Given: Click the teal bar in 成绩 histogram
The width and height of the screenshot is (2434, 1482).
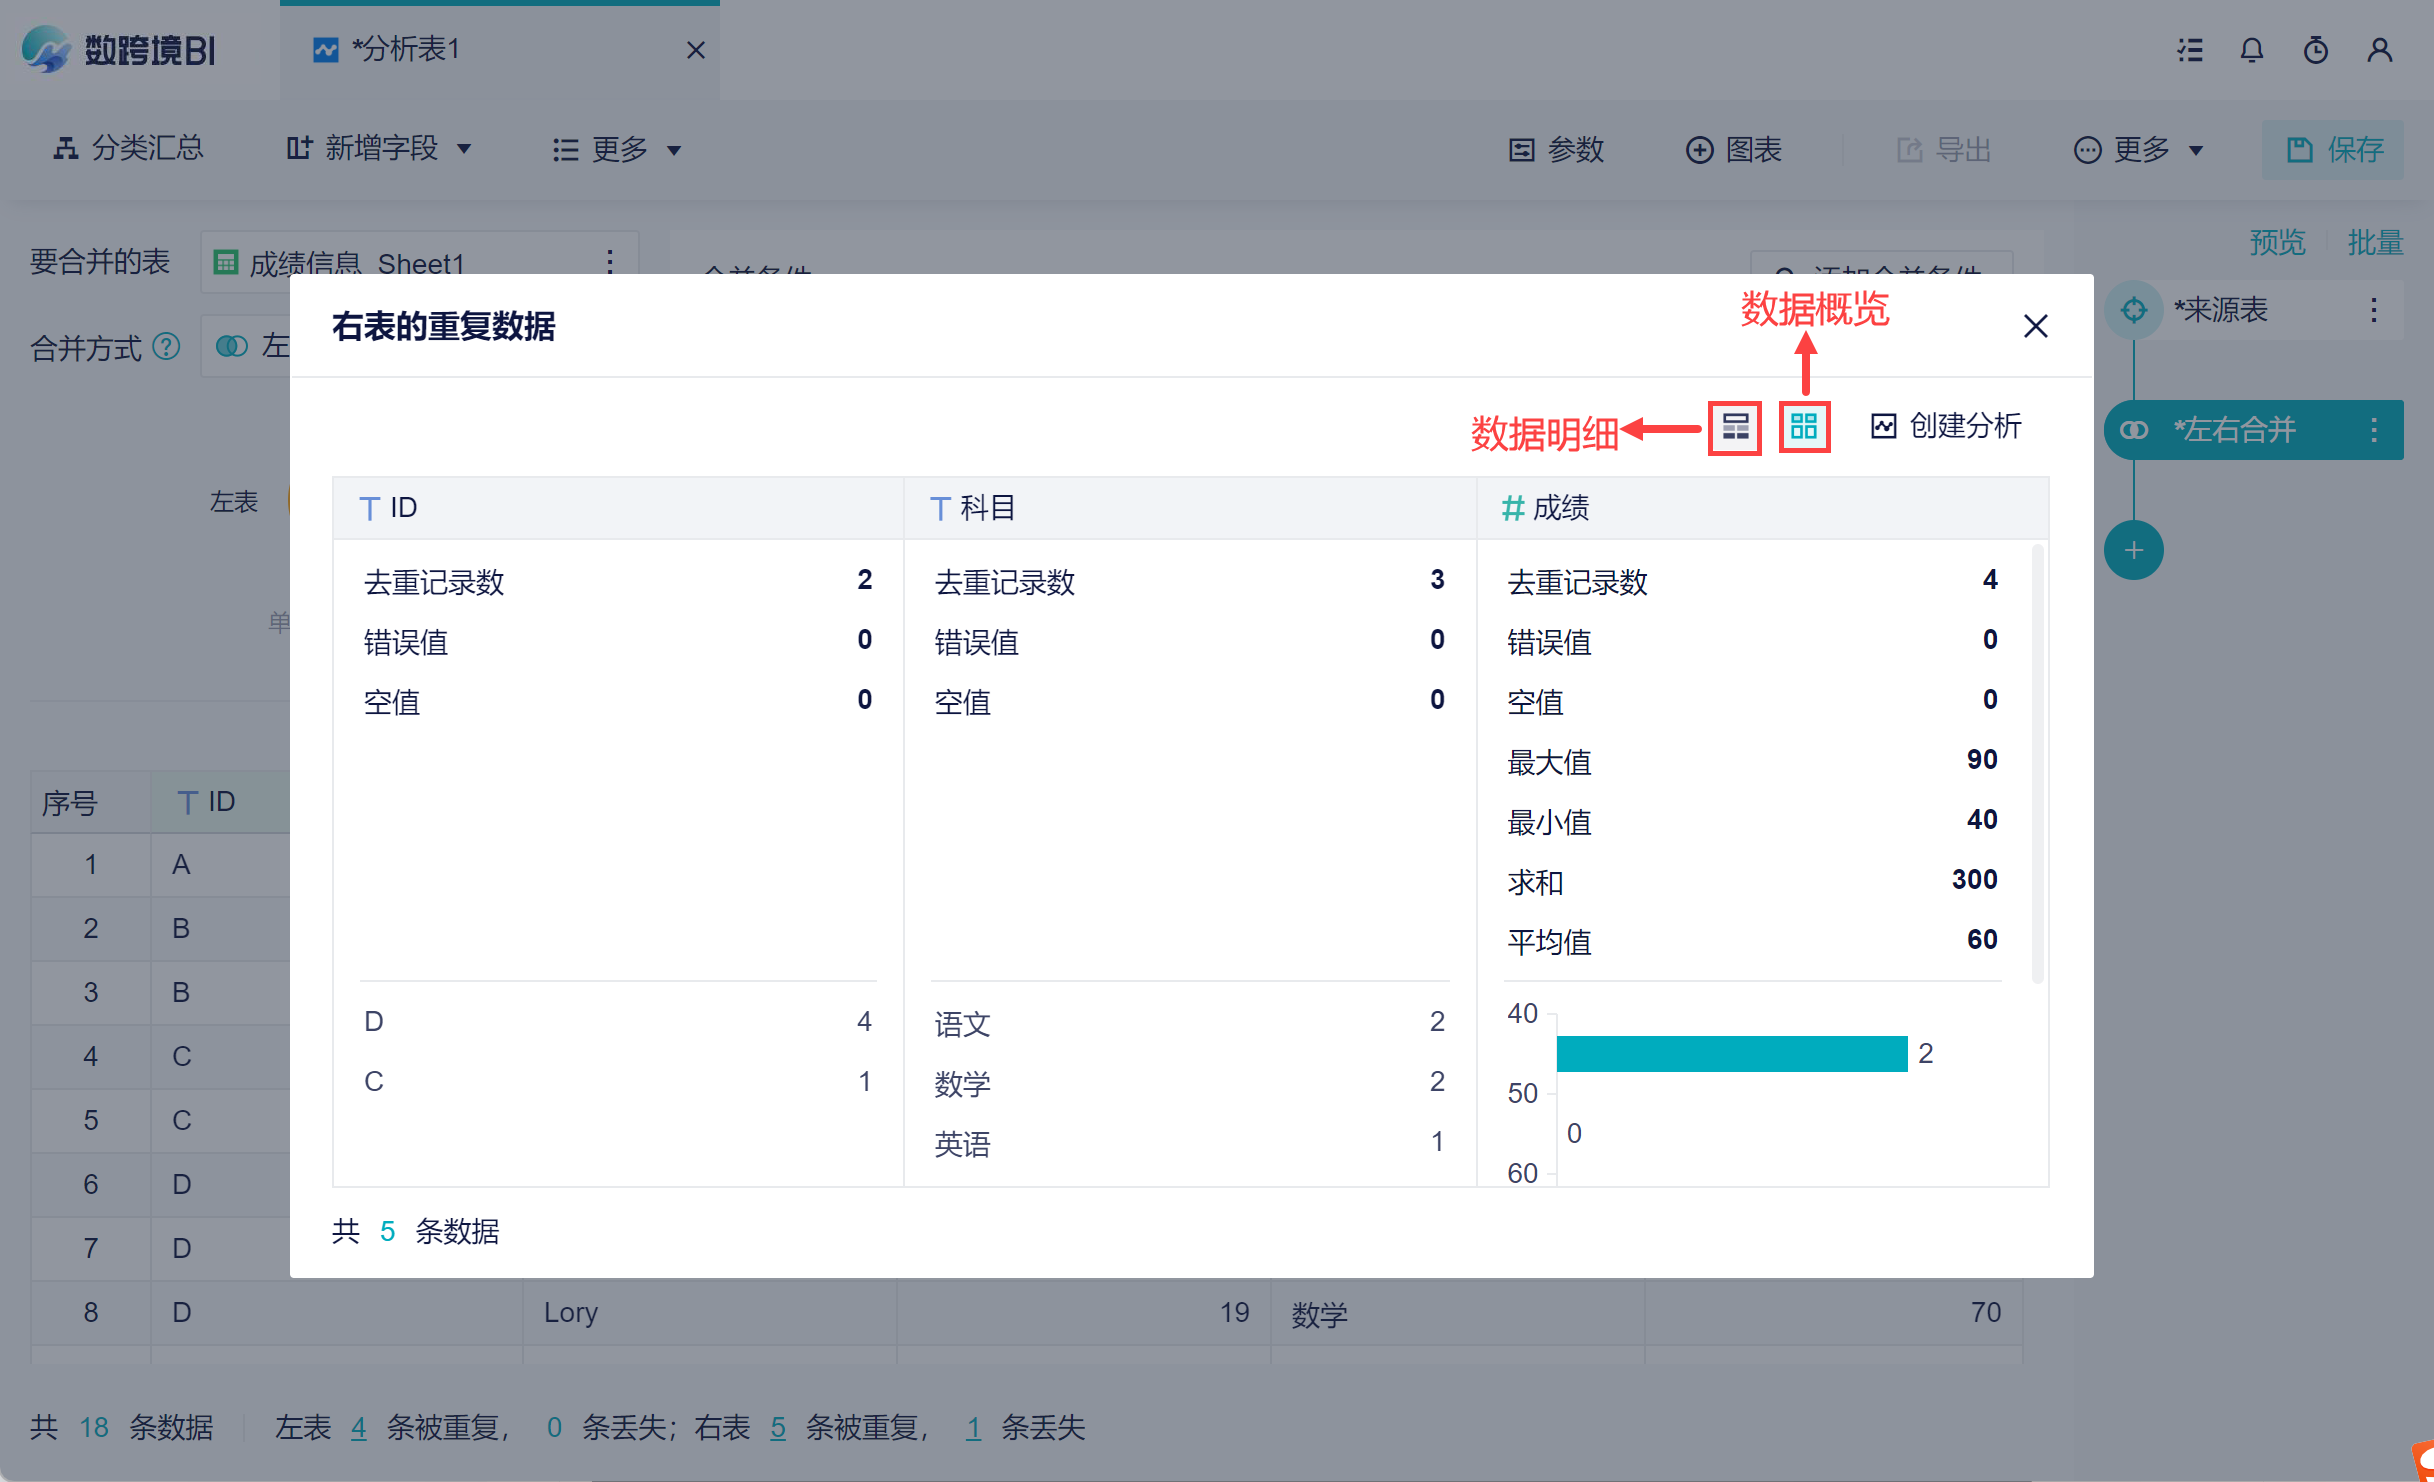Looking at the screenshot, I should tap(1731, 1053).
